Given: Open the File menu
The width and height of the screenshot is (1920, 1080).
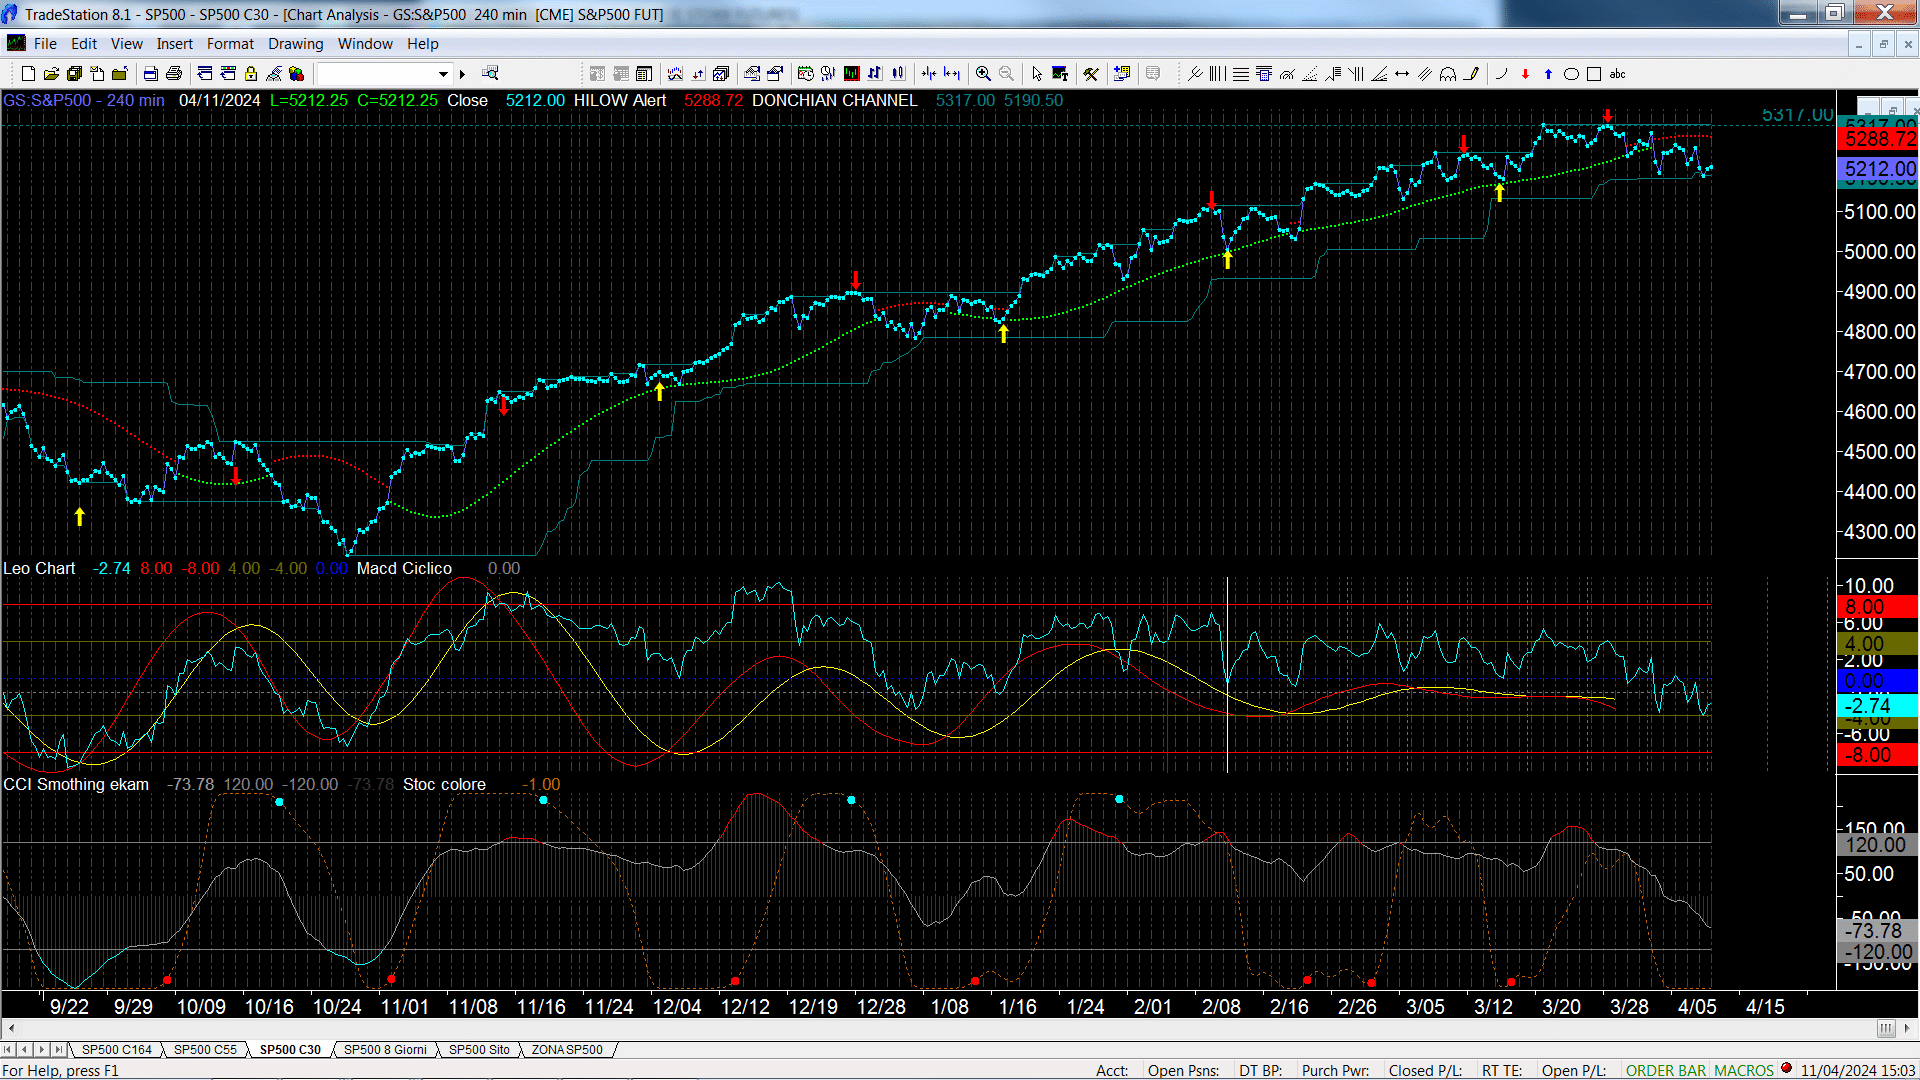Looking at the screenshot, I should pos(45,44).
